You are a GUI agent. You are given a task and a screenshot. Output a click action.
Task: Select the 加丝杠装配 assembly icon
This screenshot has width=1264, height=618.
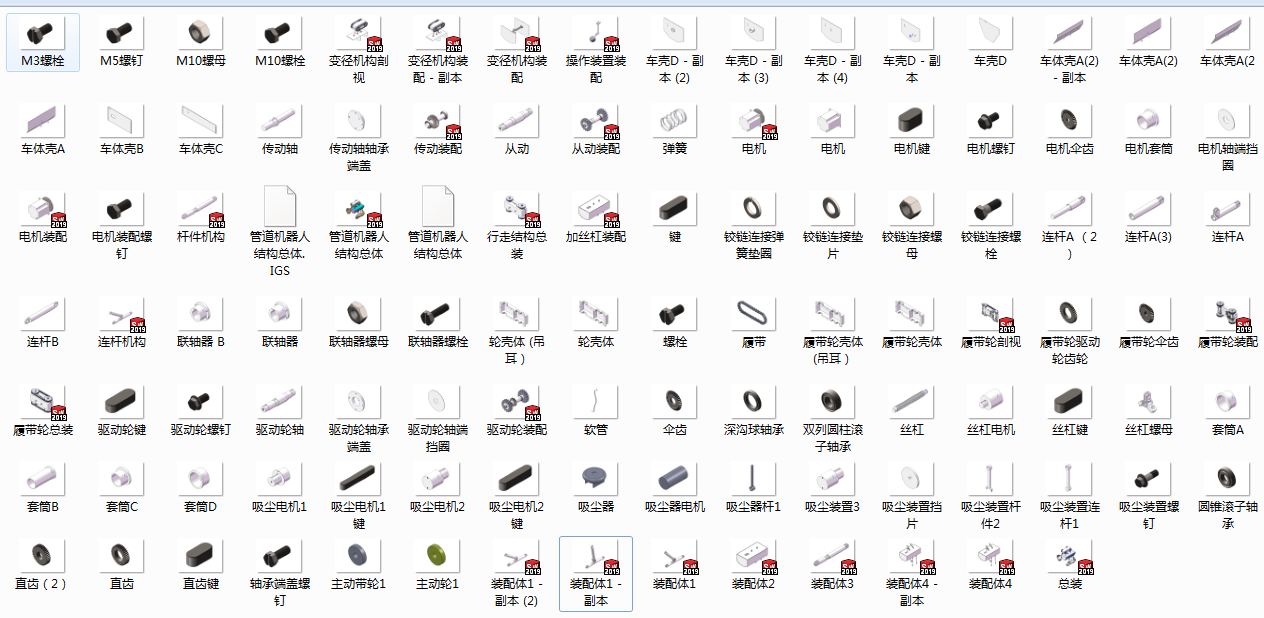[x=596, y=210]
